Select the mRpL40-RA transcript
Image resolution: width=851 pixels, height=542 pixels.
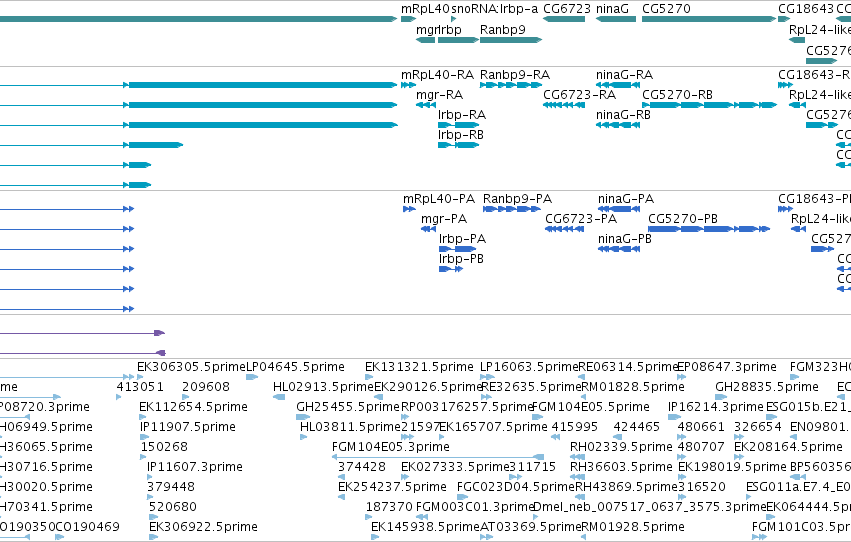408,85
